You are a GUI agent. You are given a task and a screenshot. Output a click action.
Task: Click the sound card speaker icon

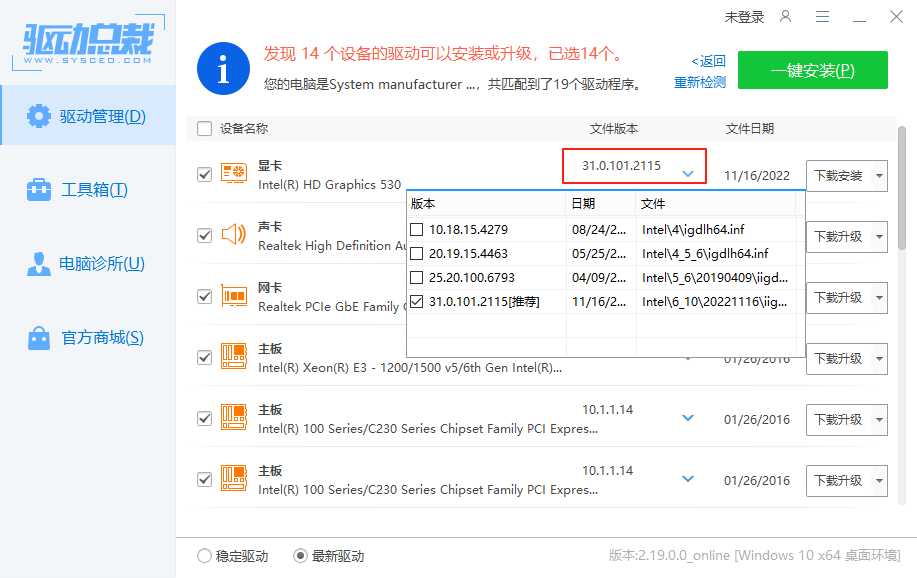point(234,235)
